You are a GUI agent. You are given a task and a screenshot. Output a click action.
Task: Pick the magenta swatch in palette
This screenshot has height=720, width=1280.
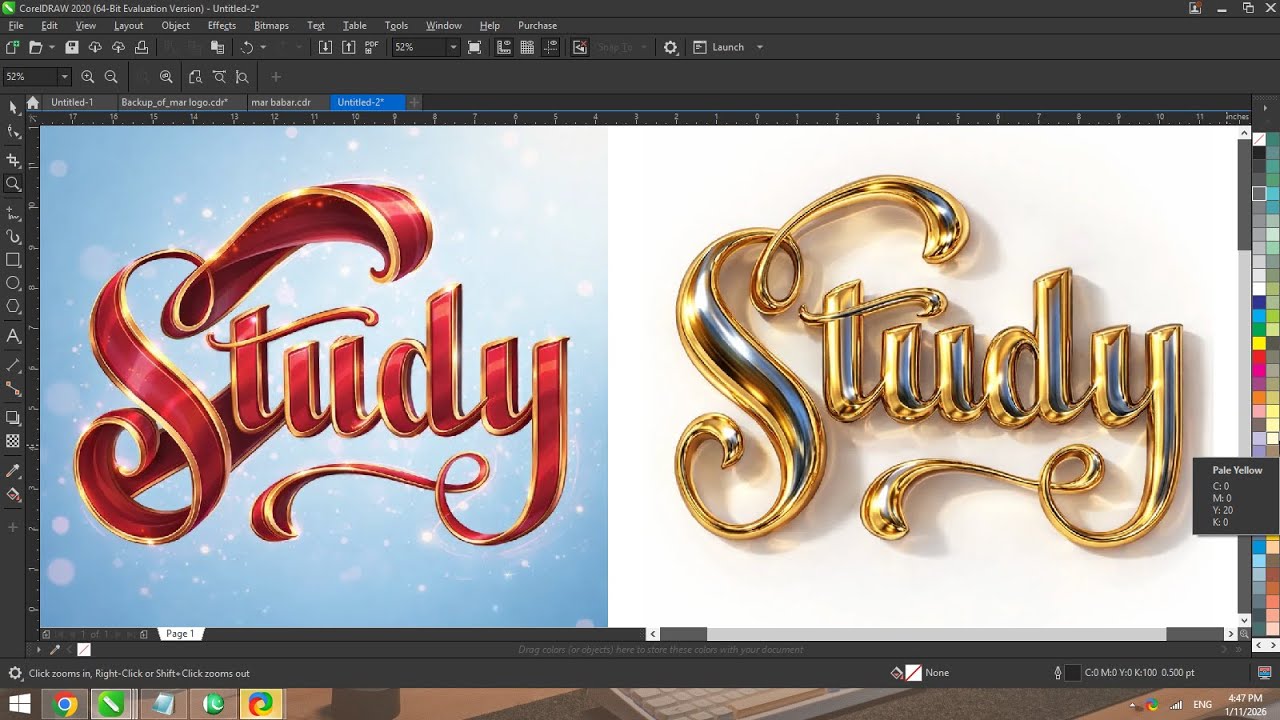point(1259,371)
